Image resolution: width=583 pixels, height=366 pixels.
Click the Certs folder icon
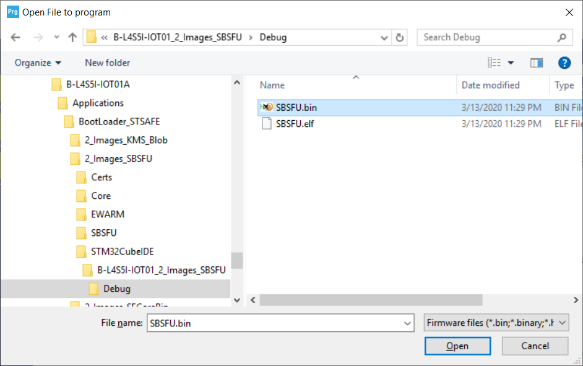coord(81,177)
